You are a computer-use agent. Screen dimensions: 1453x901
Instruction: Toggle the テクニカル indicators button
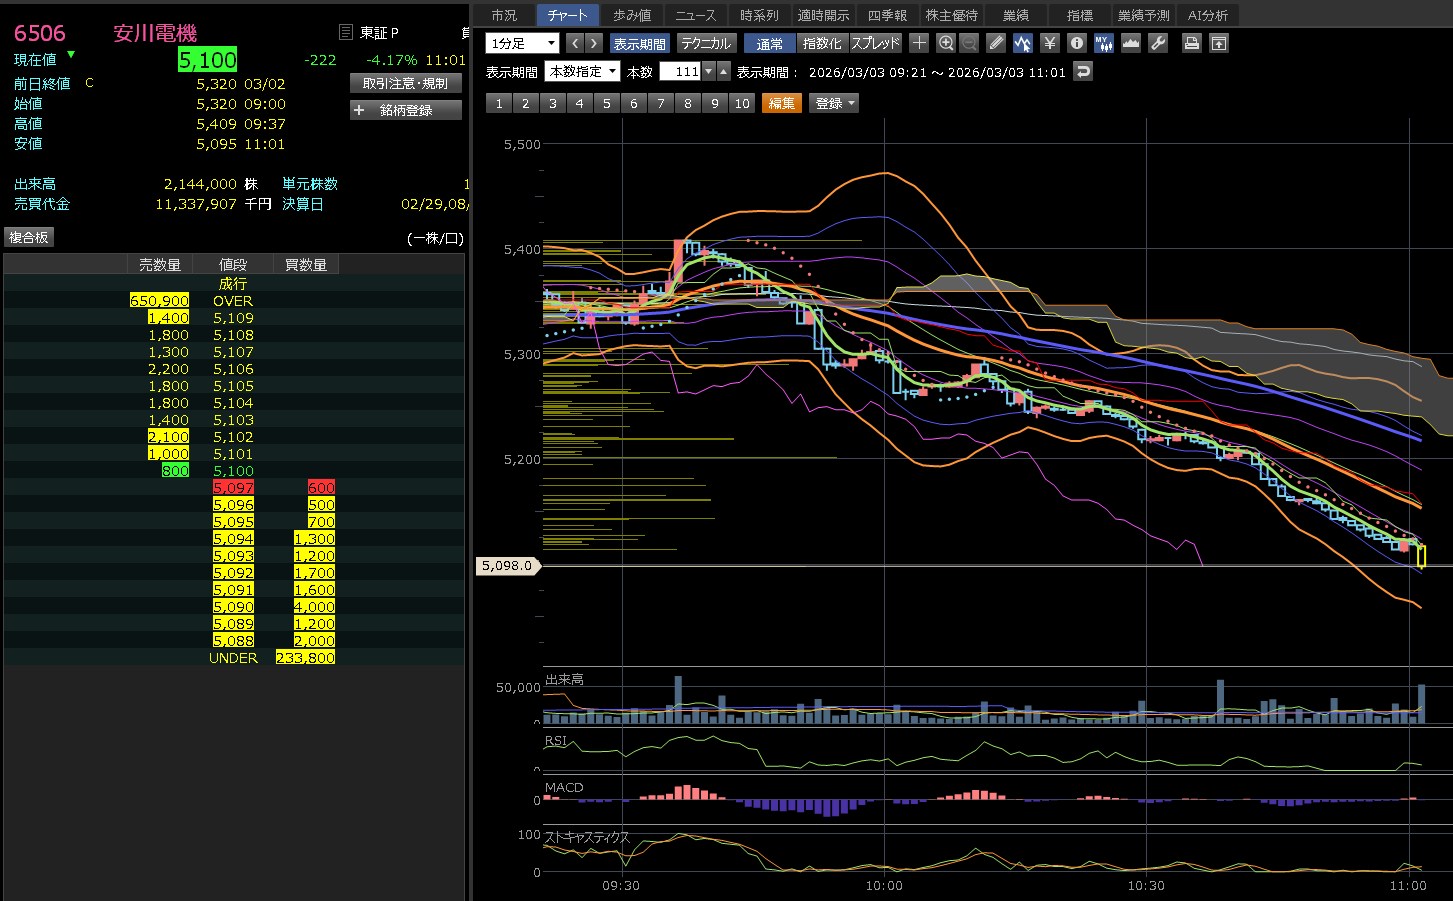click(x=706, y=43)
